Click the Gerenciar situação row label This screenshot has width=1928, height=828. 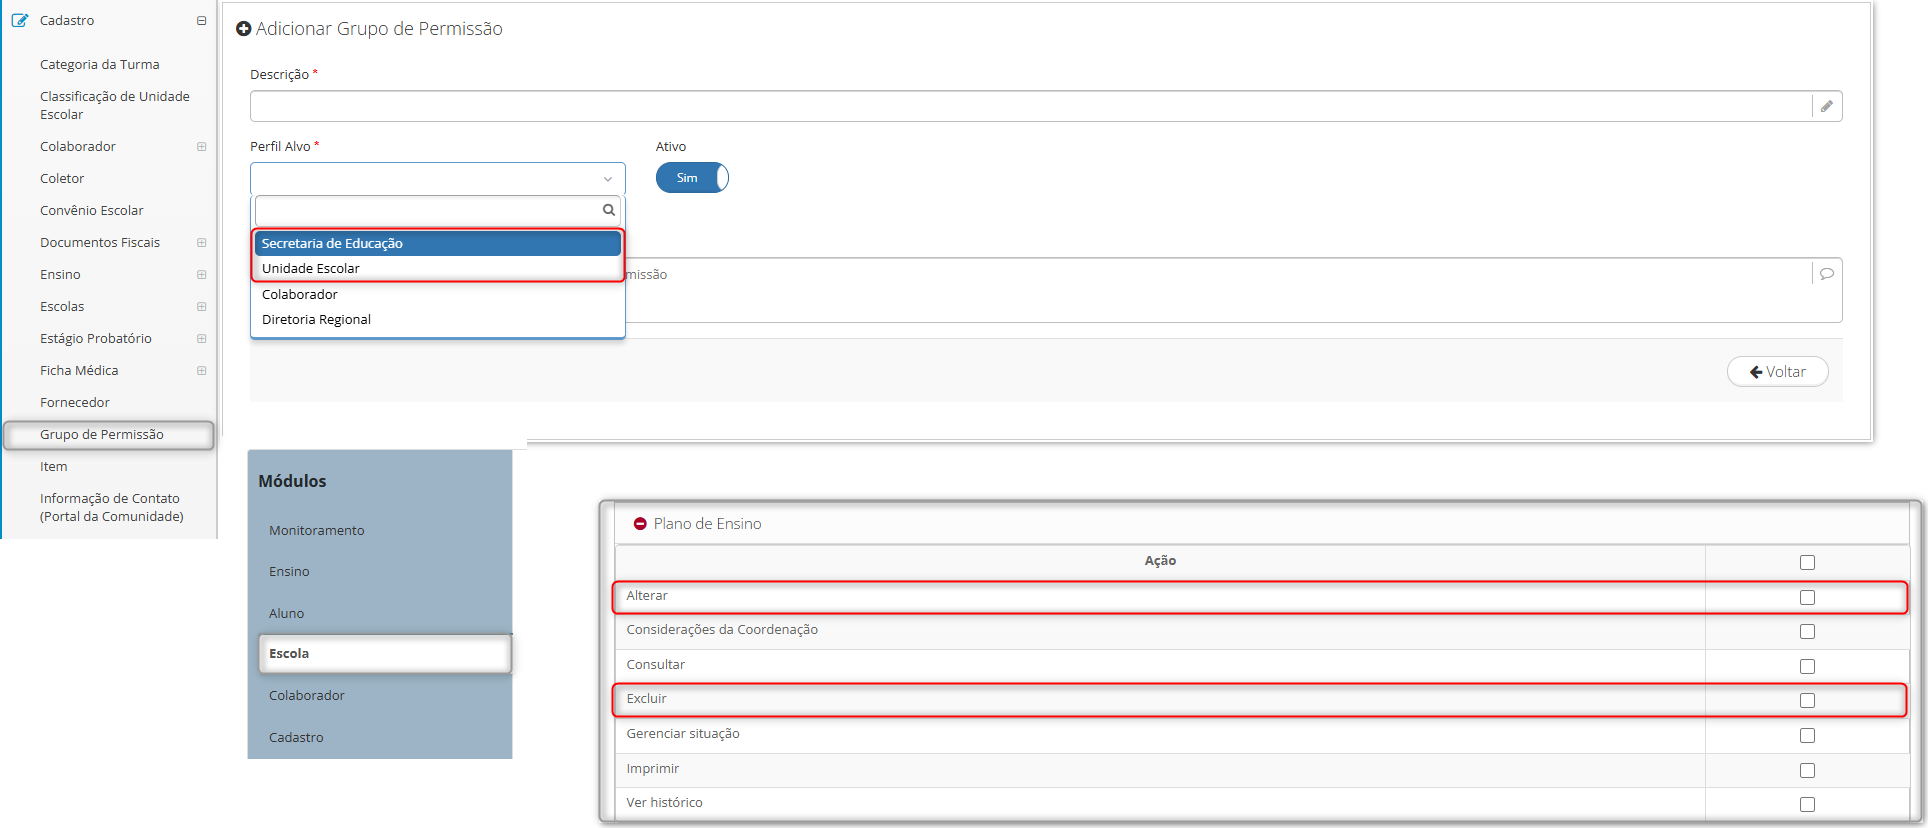(683, 734)
